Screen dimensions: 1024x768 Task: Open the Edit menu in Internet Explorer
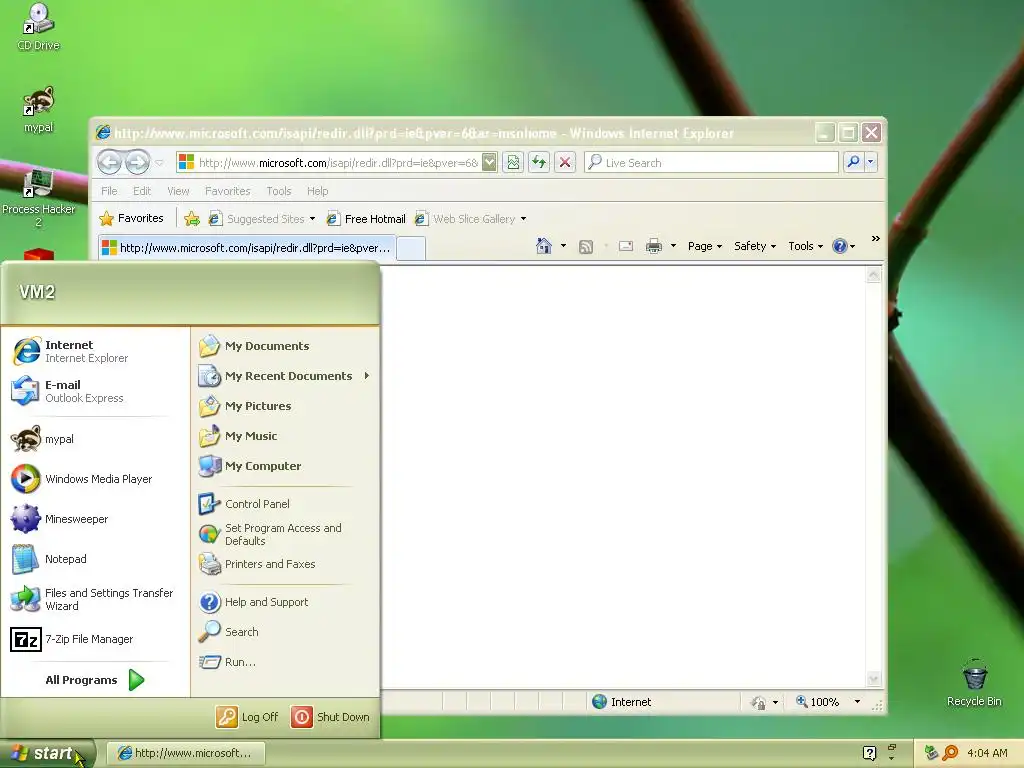coord(142,191)
